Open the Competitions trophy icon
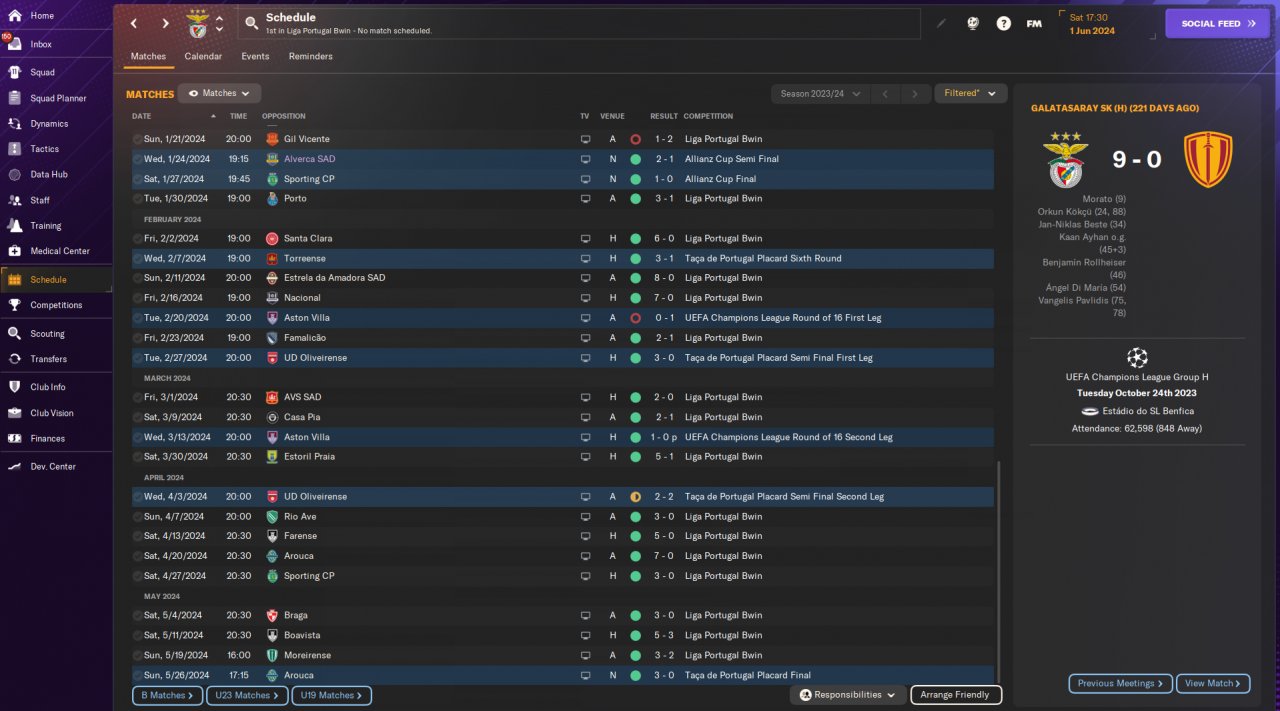This screenshot has width=1280, height=711. pyautogui.click(x=14, y=305)
